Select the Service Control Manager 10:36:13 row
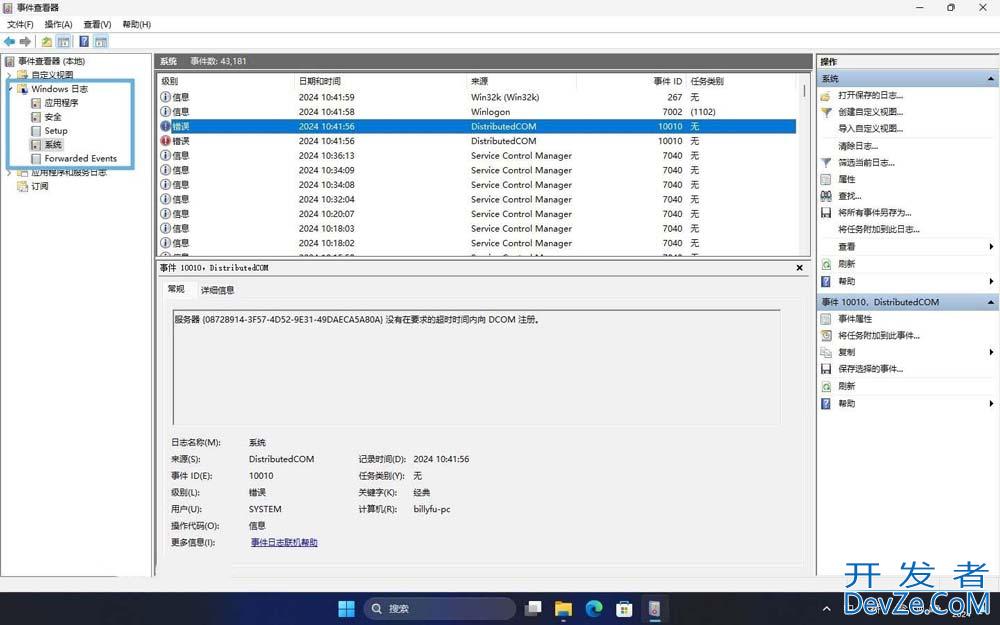The image size is (1000, 625). (x=477, y=156)
